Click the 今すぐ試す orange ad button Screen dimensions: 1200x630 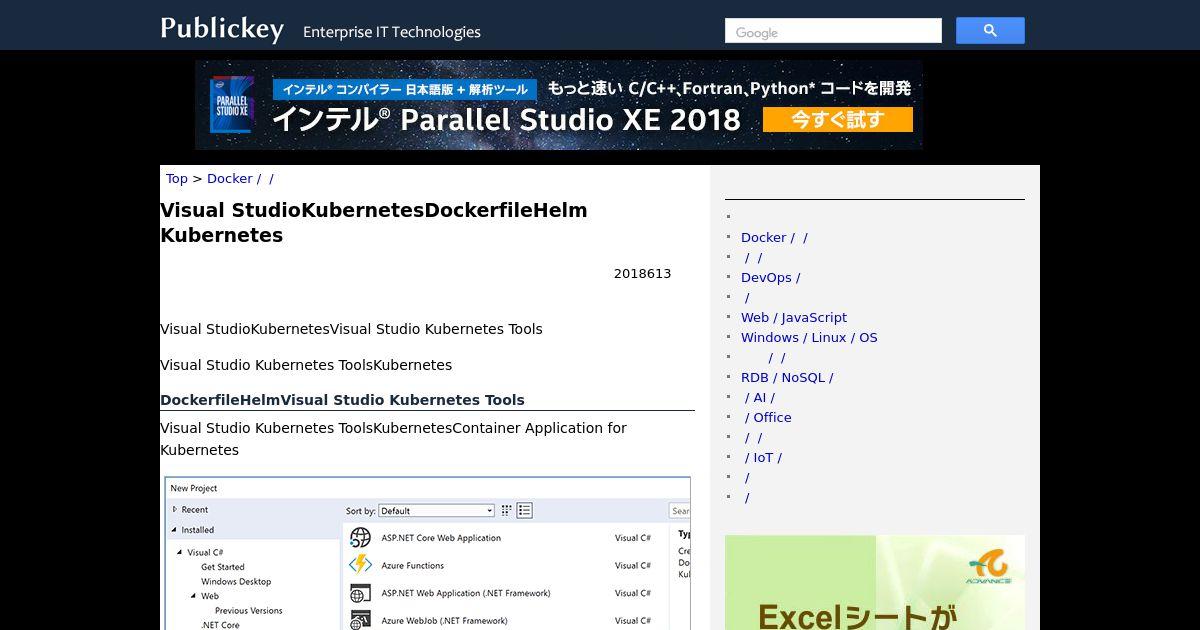point(838,120)
